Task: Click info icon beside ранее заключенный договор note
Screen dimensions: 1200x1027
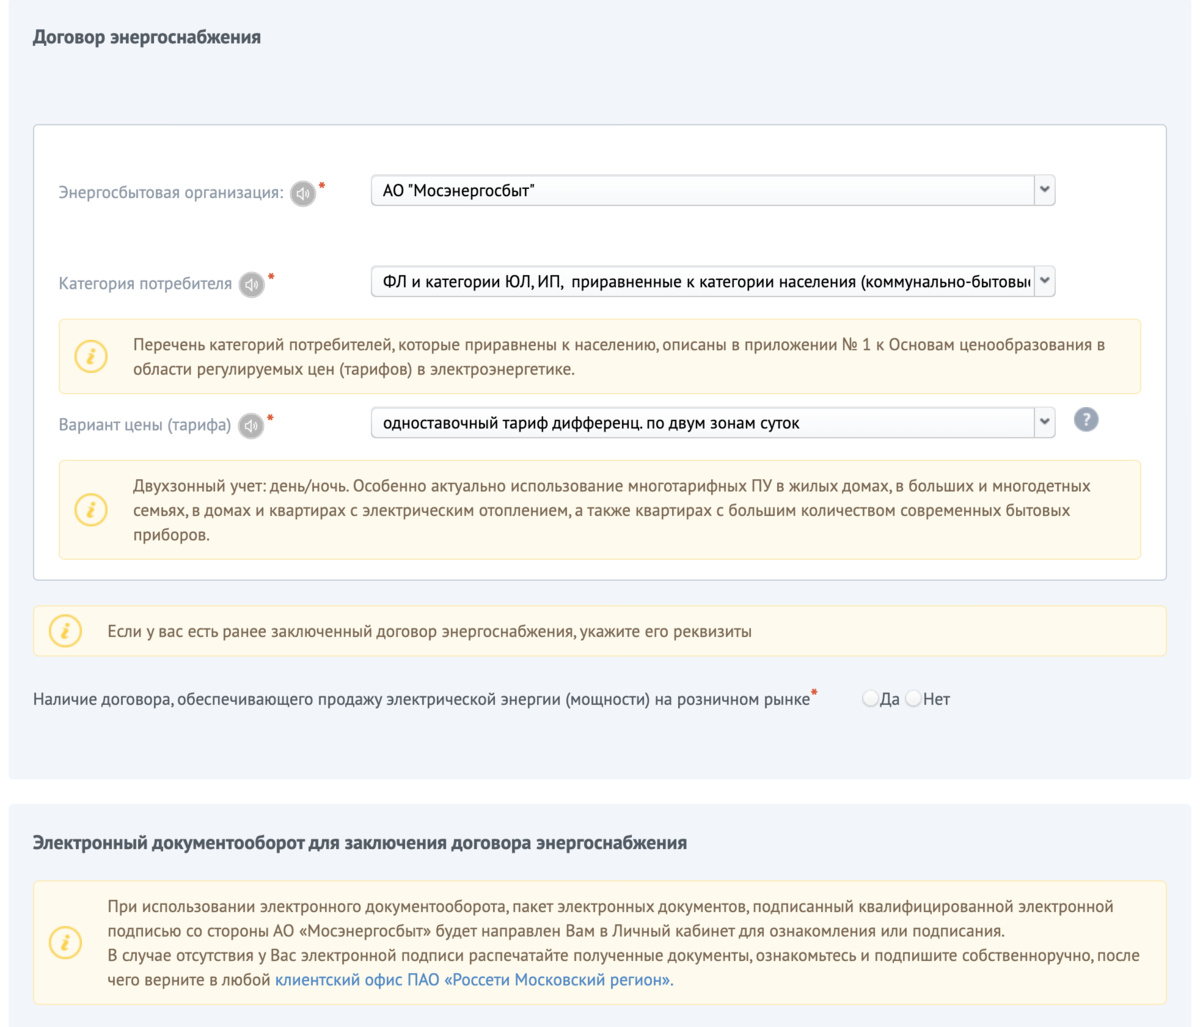Action: [x=66, y=631]
